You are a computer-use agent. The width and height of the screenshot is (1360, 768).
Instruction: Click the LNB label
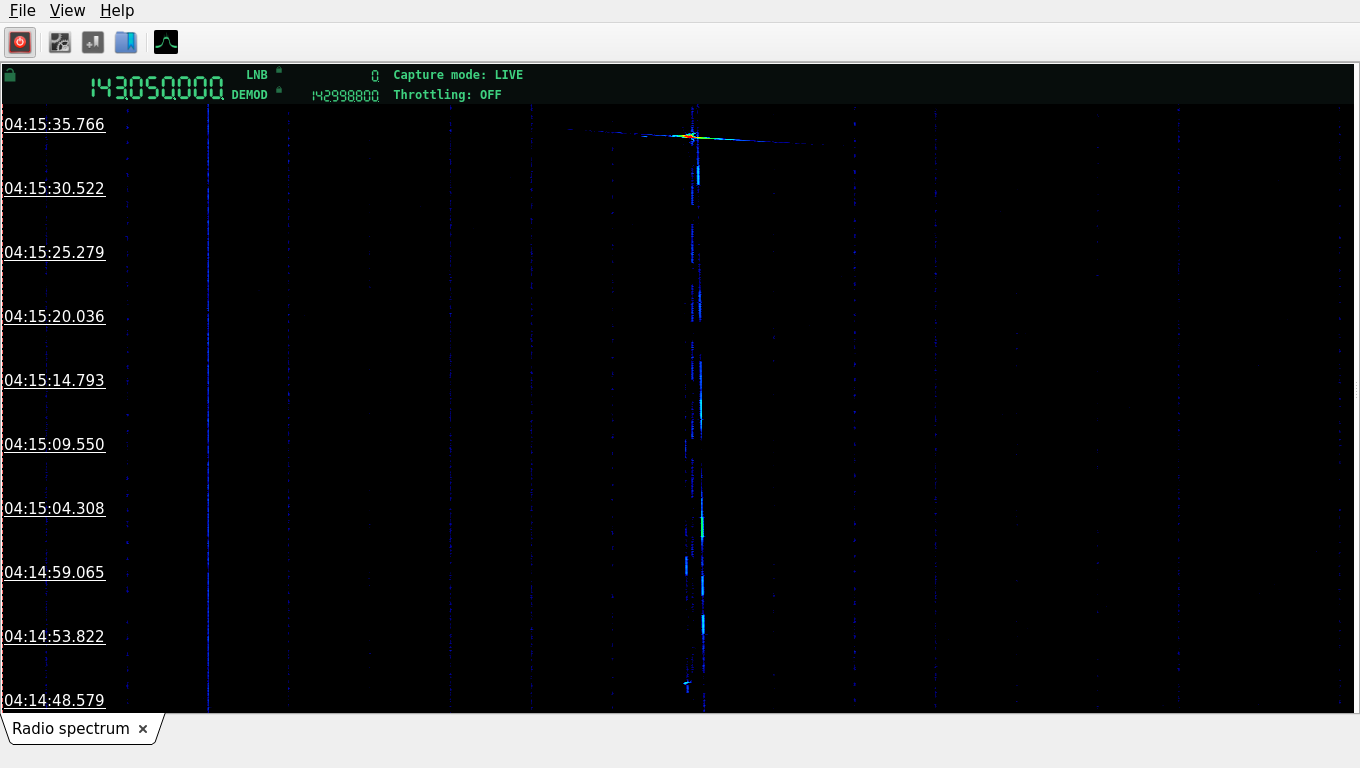point(257,75)
